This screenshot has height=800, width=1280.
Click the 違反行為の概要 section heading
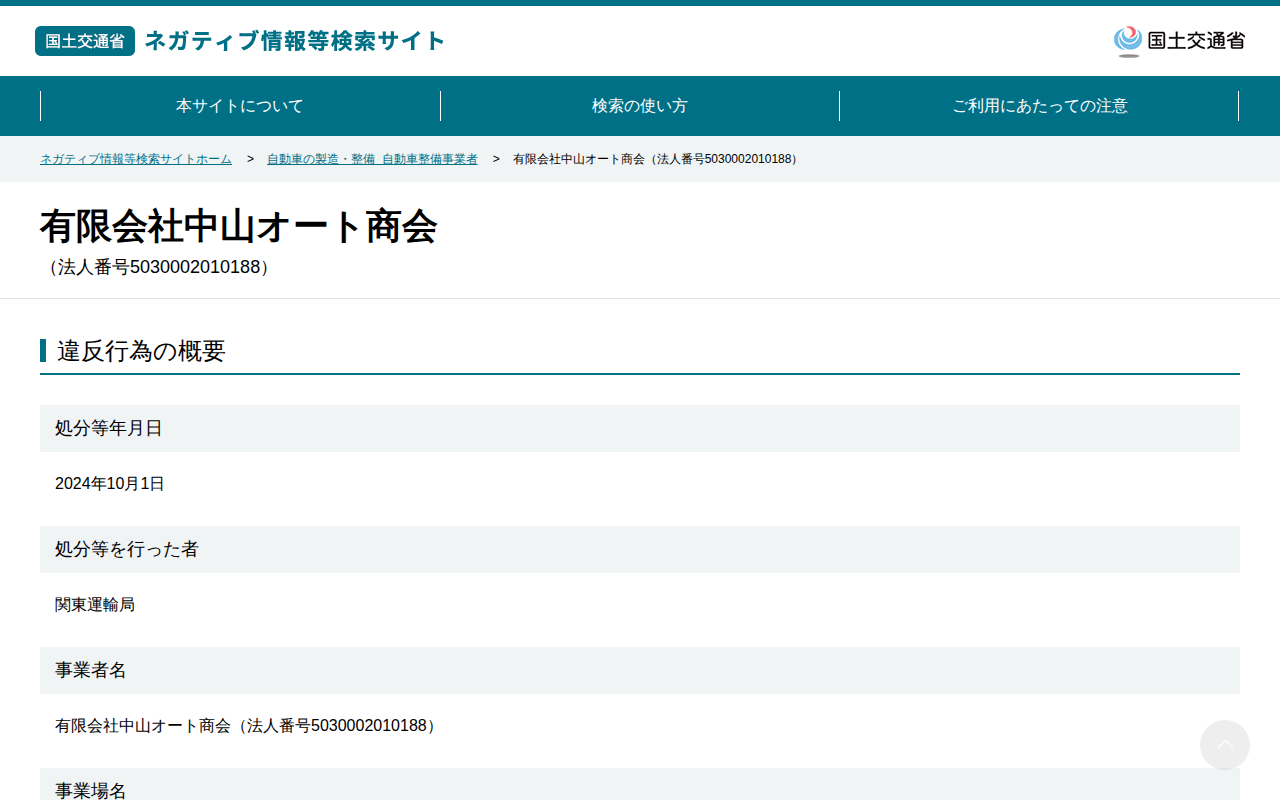click(141, 351)
